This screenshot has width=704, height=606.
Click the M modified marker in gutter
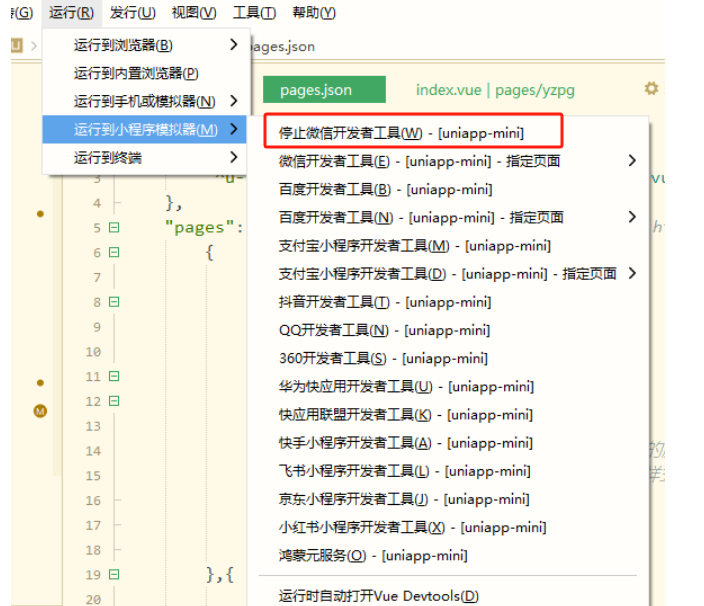tap(40, 411)
